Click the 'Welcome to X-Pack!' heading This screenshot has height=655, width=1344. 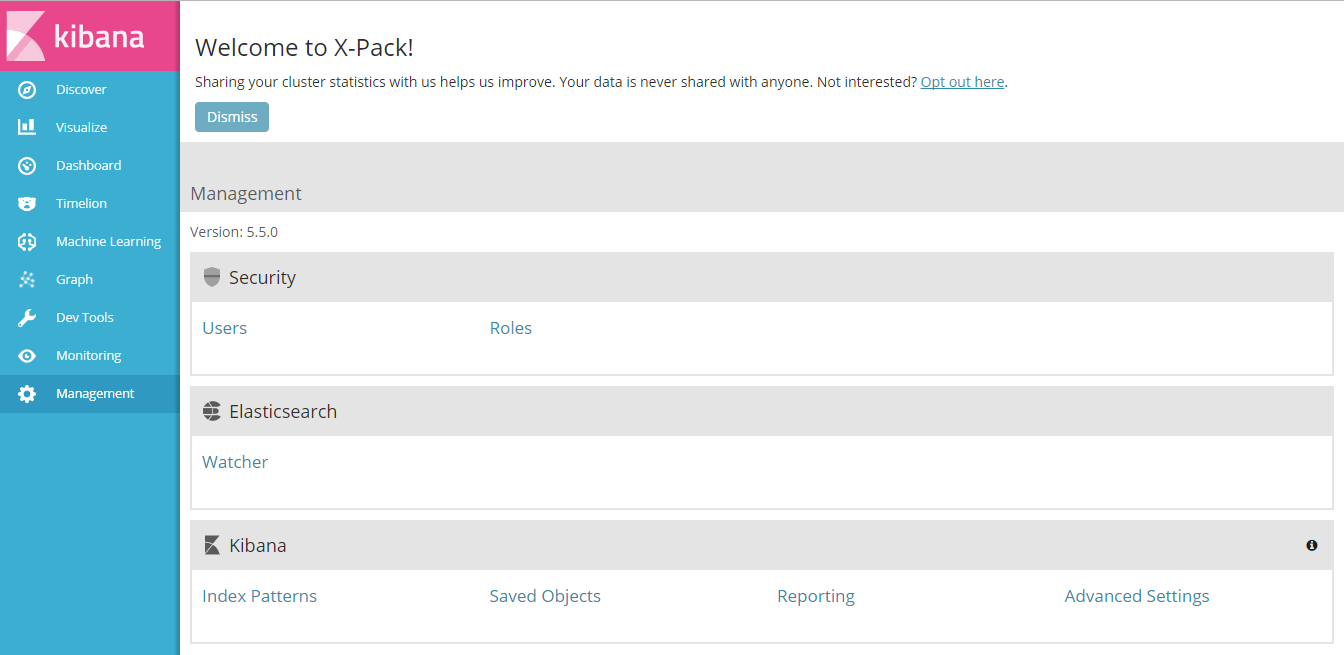pyautogui.click(x=304, y=47)
